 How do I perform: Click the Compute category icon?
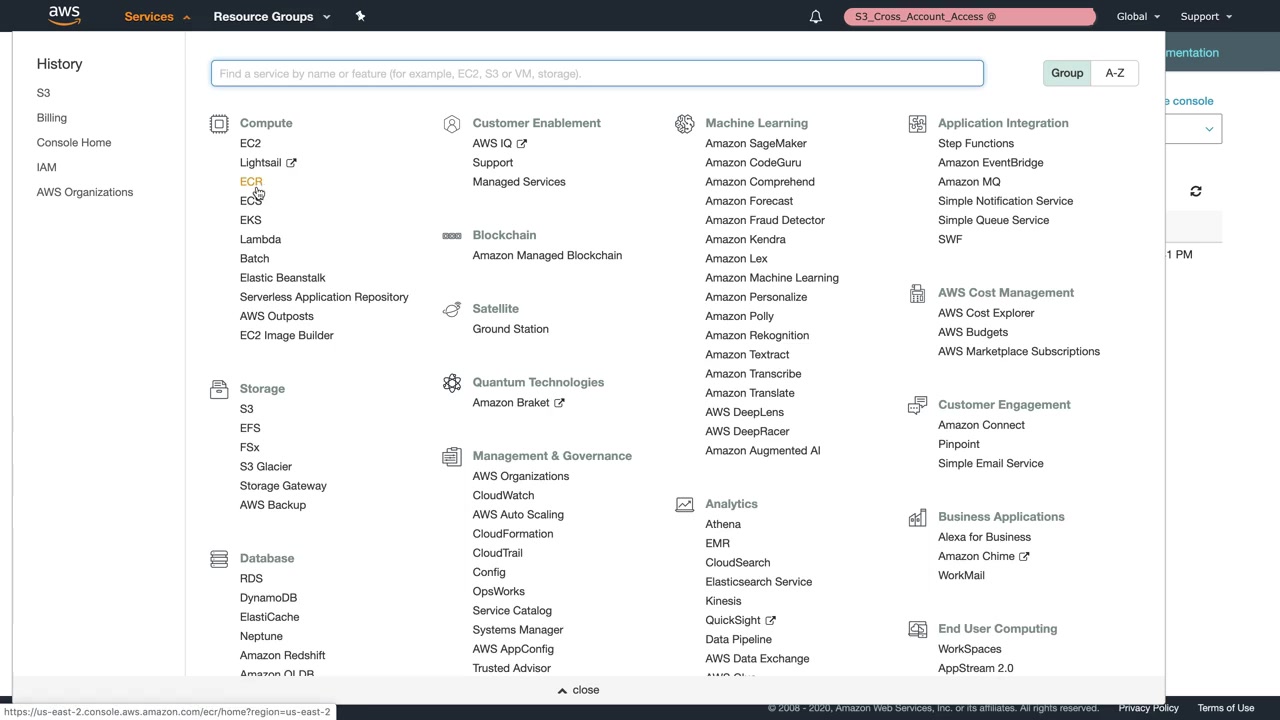[219, 124]
